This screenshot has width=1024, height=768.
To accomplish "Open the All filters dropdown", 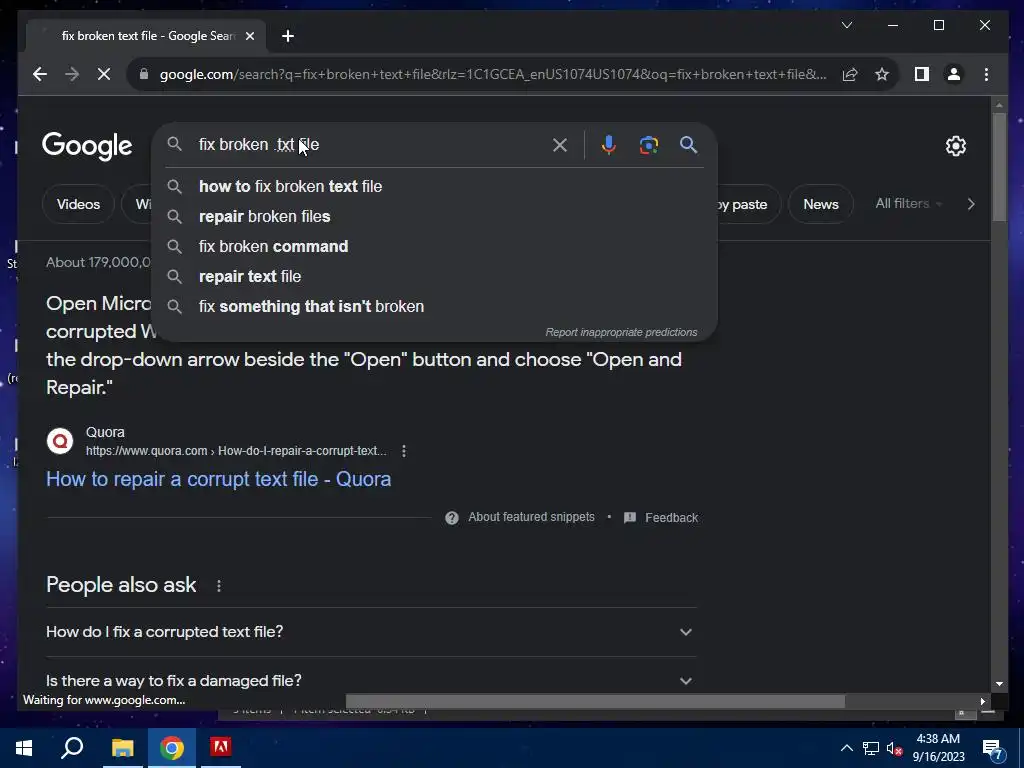I will [908, 204].
